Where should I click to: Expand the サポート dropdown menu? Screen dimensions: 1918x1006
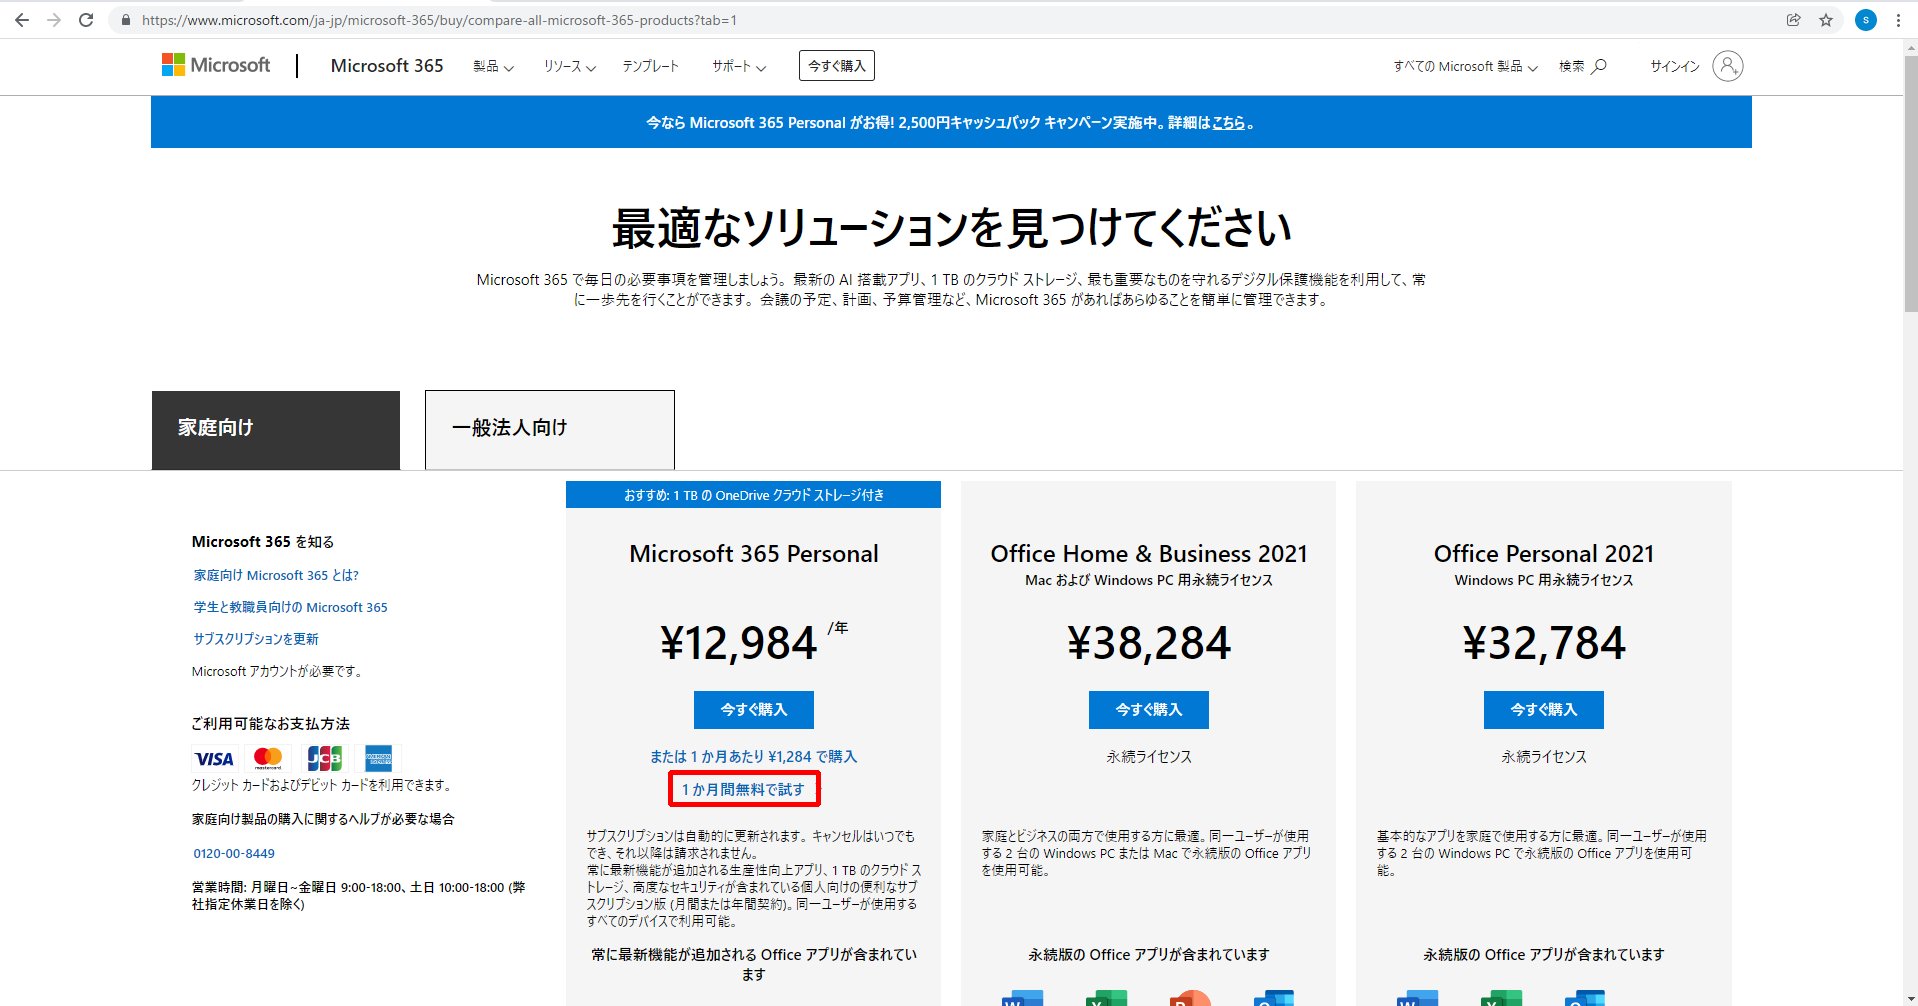[739, 66]
